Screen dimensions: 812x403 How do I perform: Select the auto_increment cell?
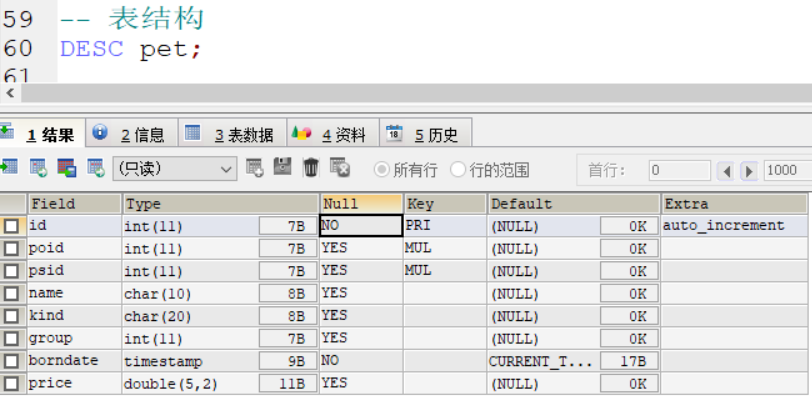734,226
